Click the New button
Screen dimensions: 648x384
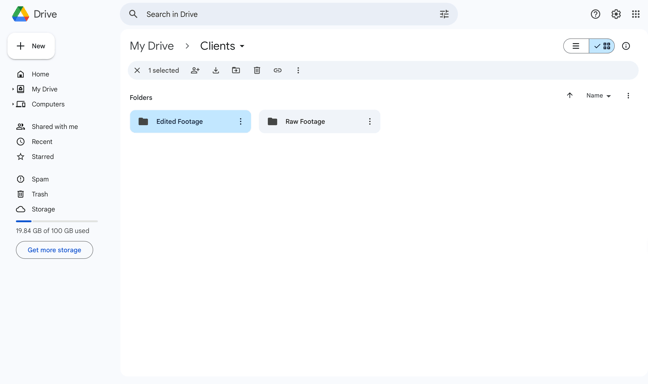click(x=31, y=46)
